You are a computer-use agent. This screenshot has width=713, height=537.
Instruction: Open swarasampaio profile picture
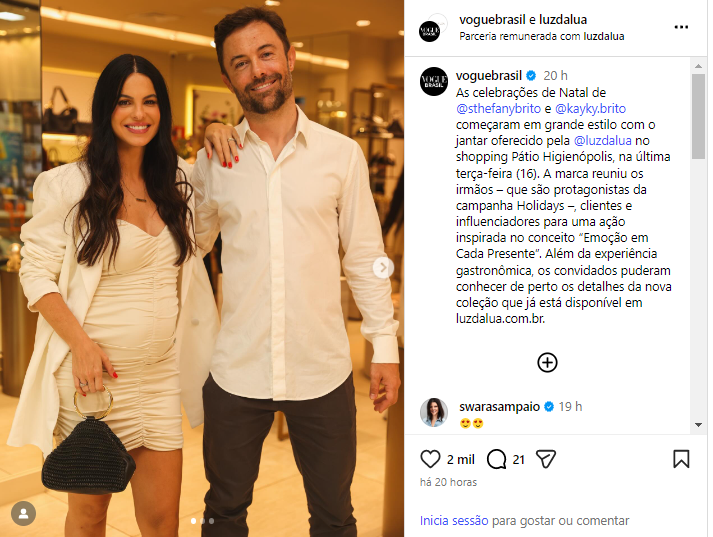(434, 412)
